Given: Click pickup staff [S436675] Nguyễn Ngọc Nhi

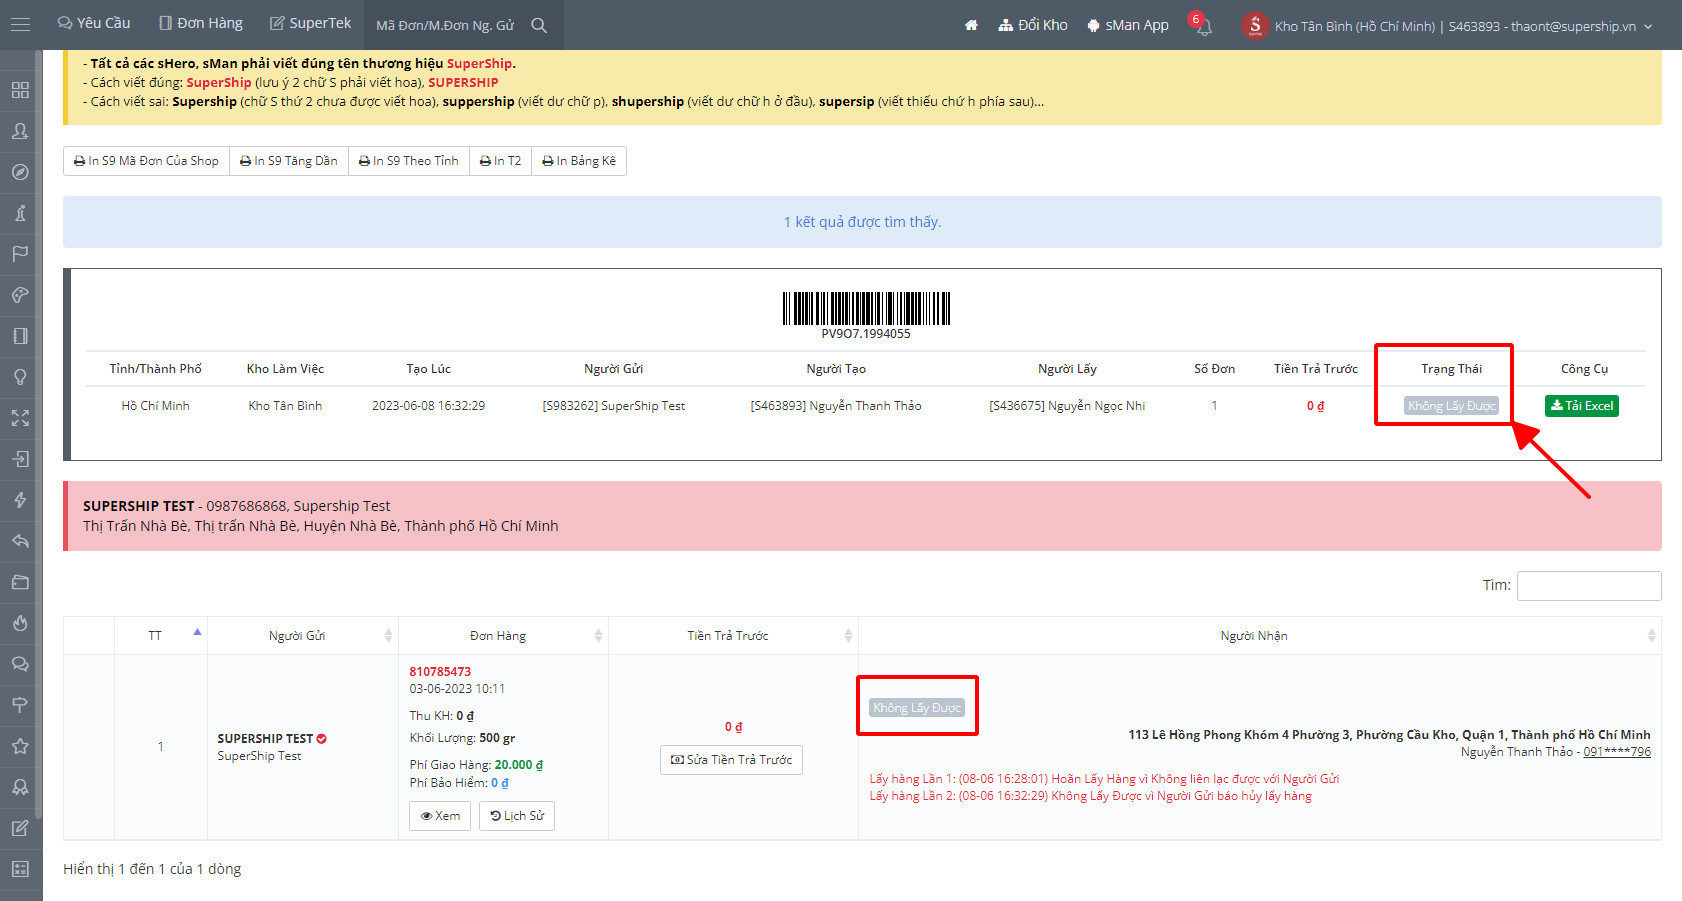Looking at the screenshot, I should pyautogui.click(x=1067, y=406).
